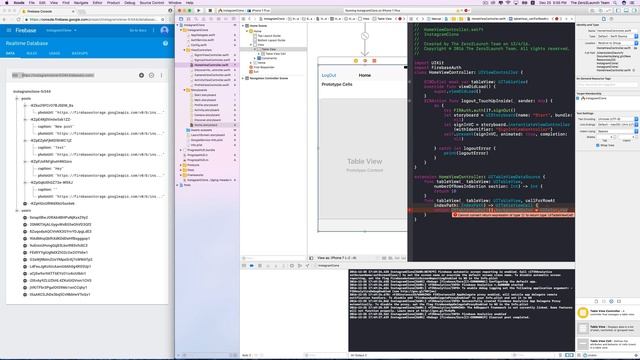Expand Navigation Controller Scene in outline
The width and height of the screenshot is (640, 360).
coord(243,78)
